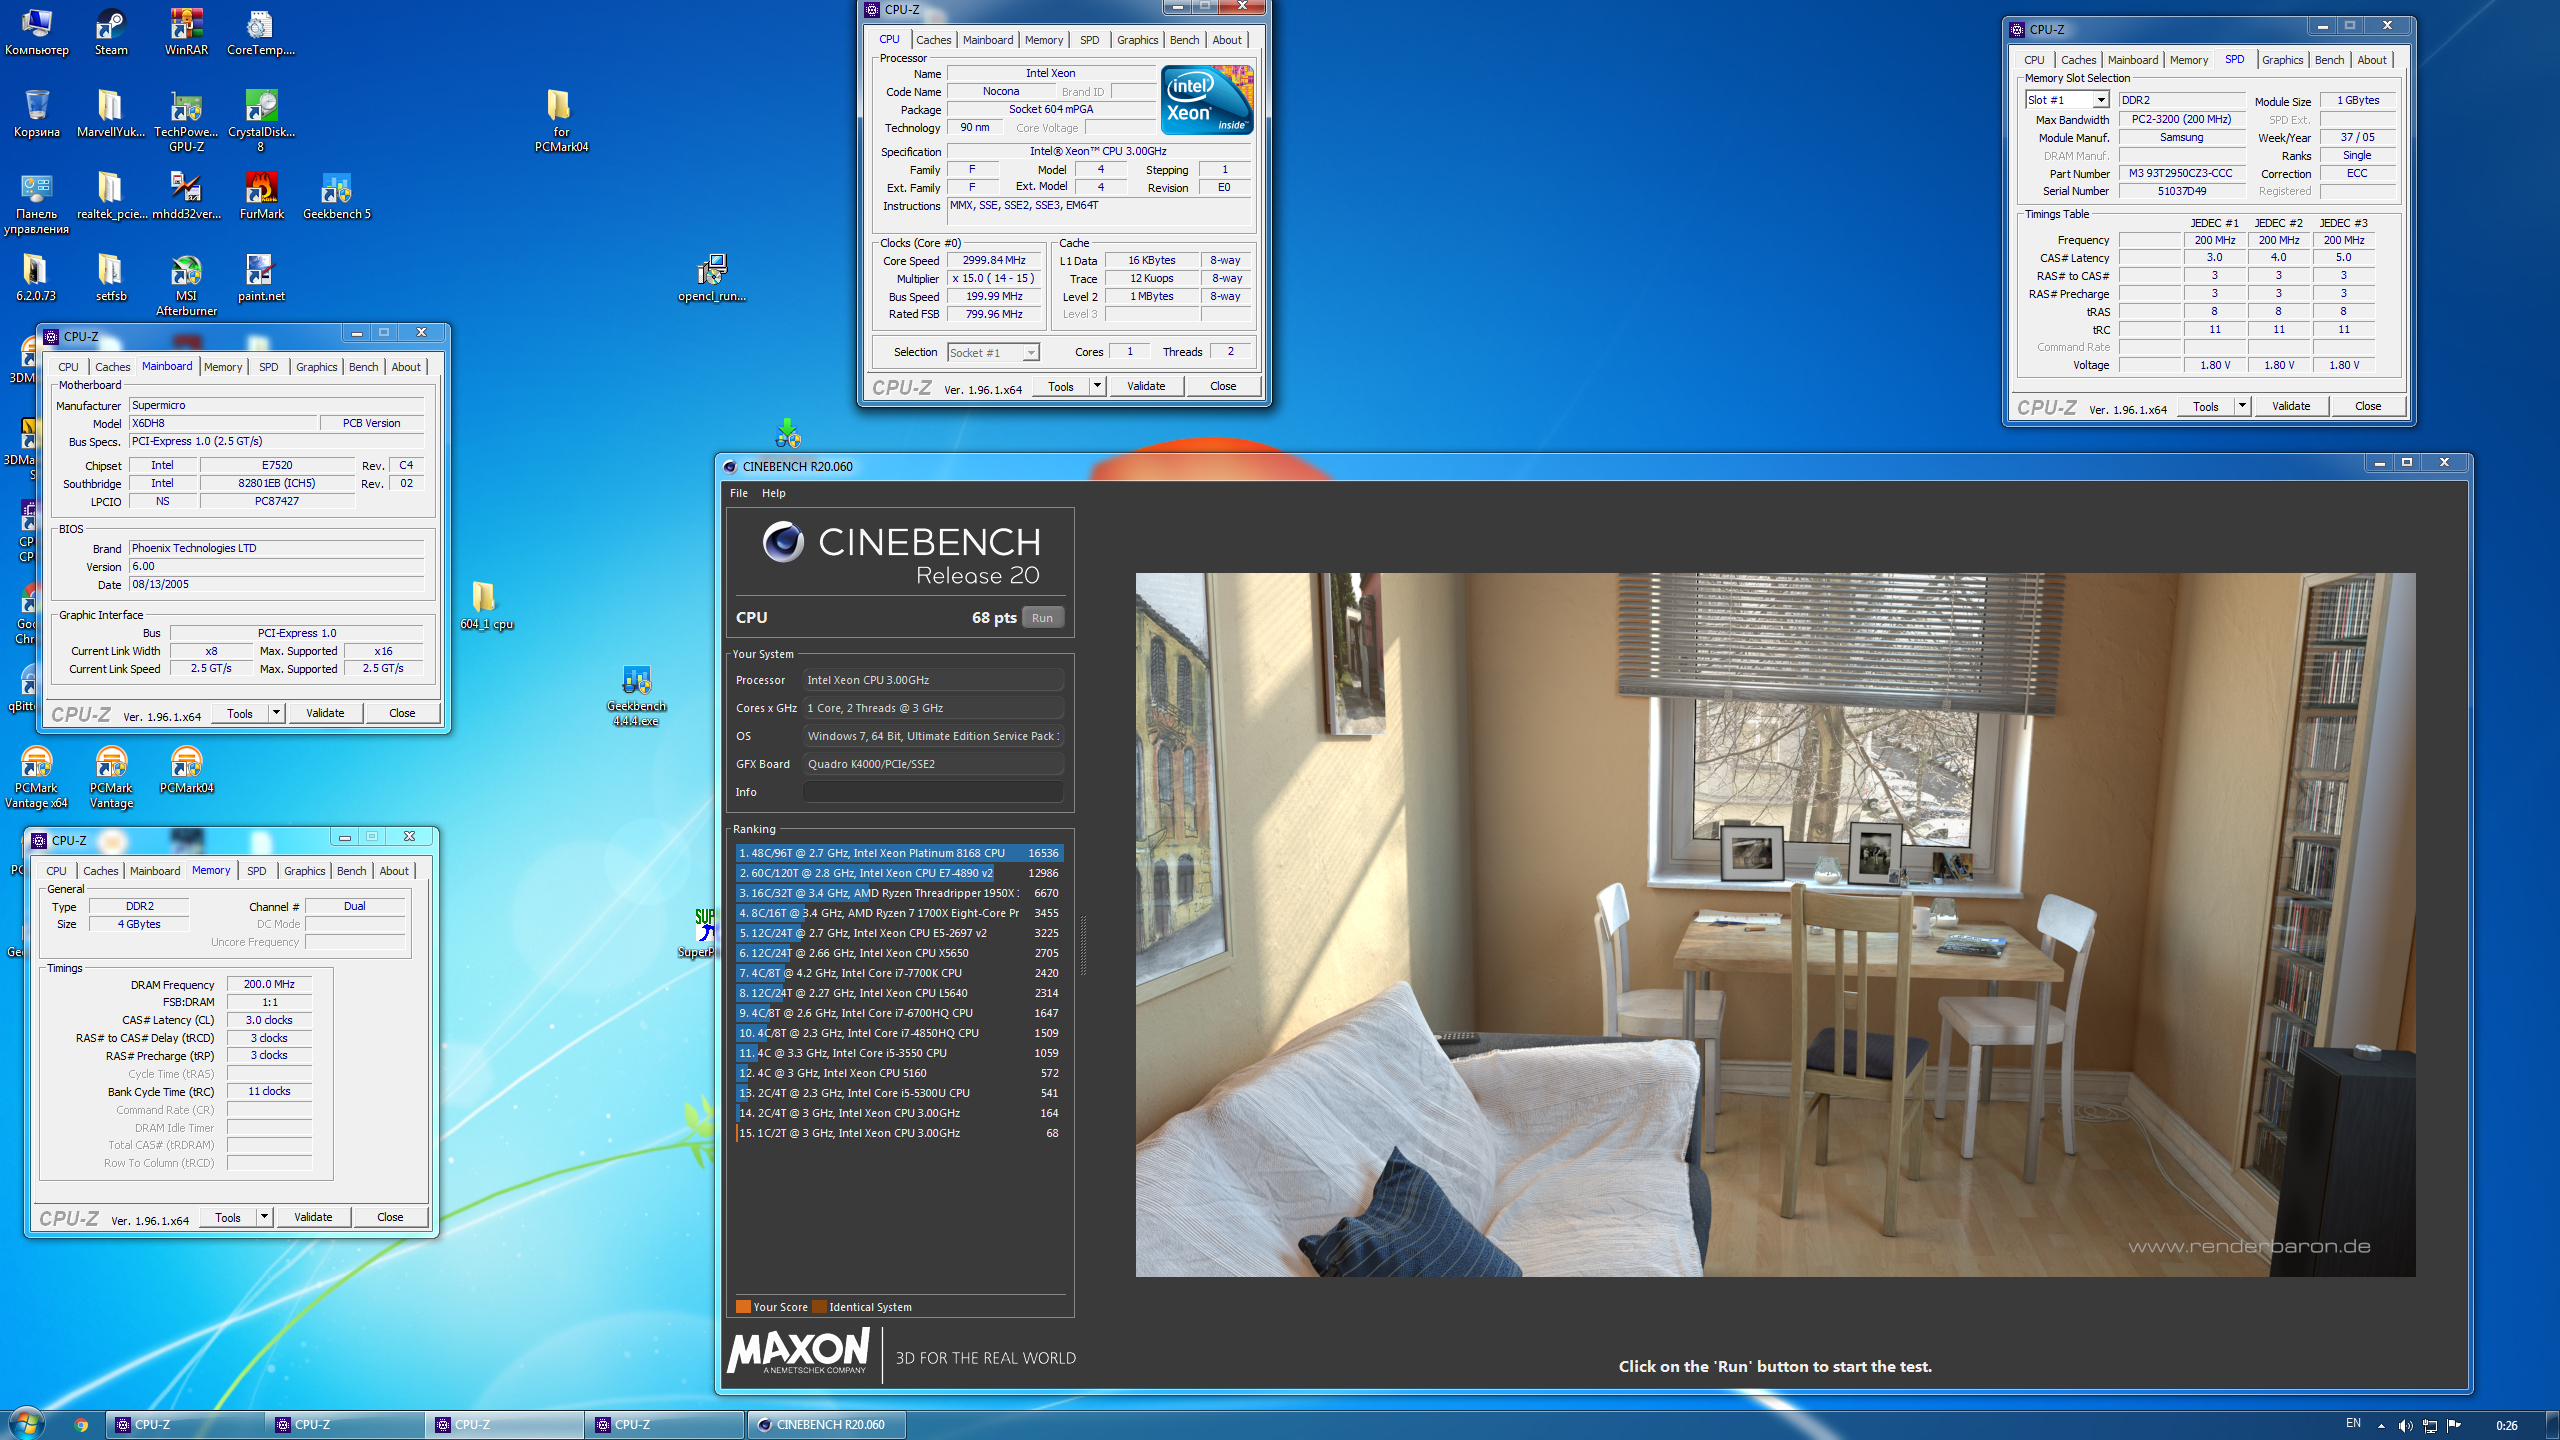
Task: Select ranking row Intel Core i7-7700K
Action: [899, 973]
